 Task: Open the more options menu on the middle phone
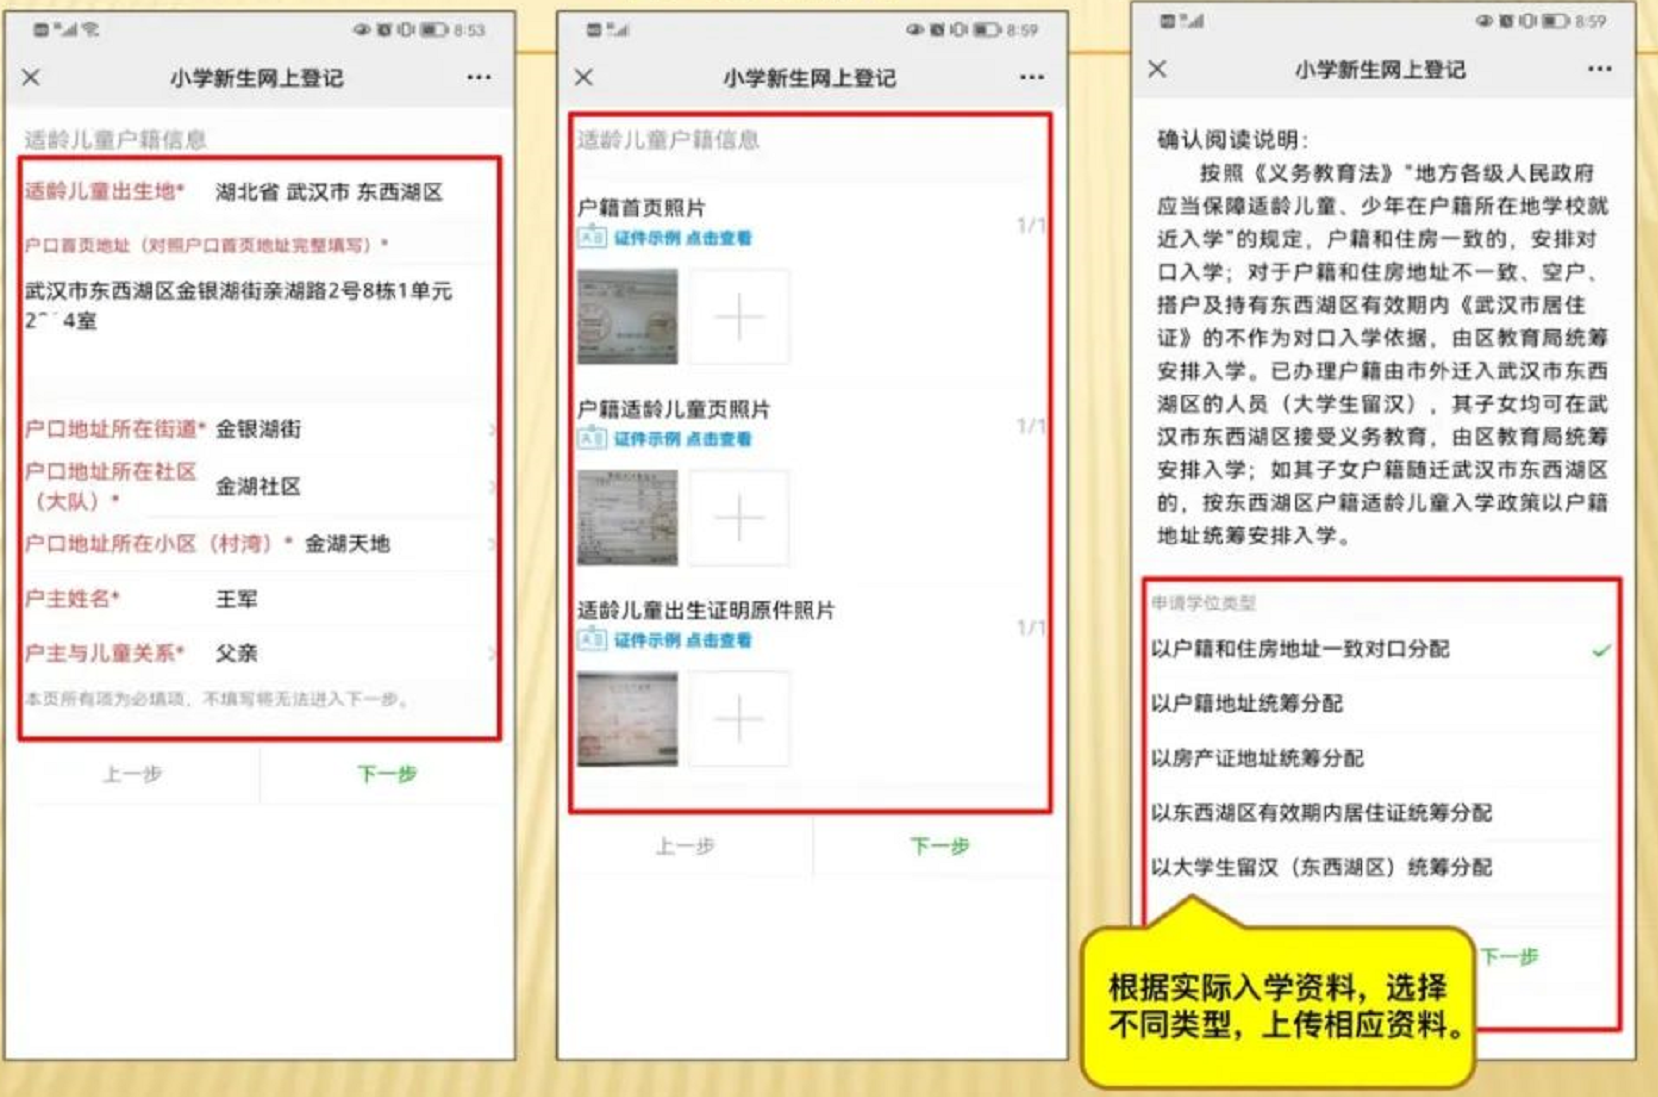pos(1032,77)
